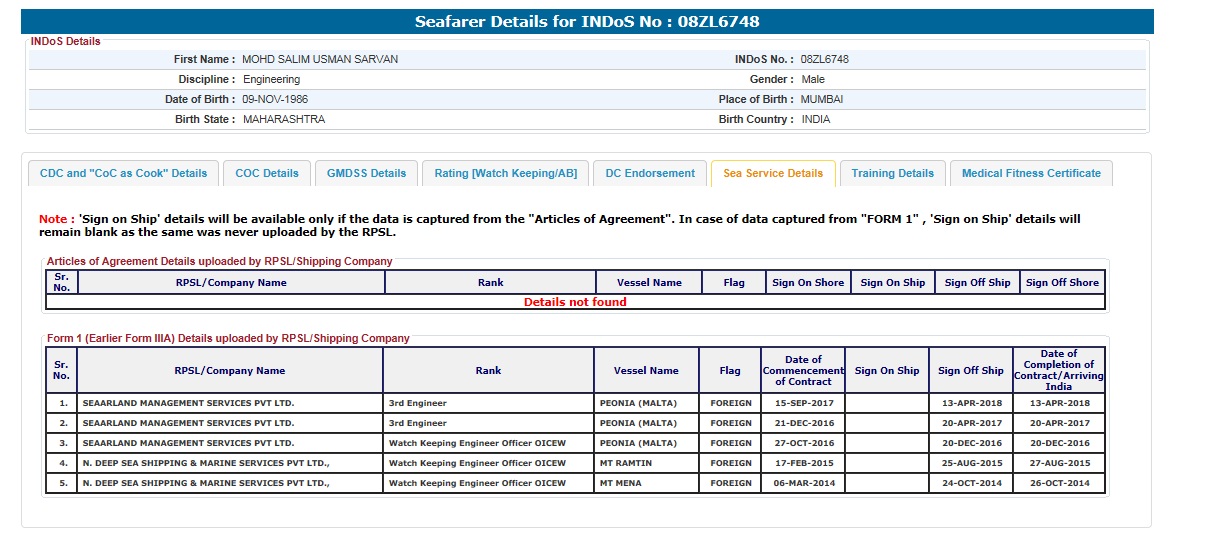Select row 1 company SEAARLAND MANAGEMENT SERVICES

[x=188, y=403]
